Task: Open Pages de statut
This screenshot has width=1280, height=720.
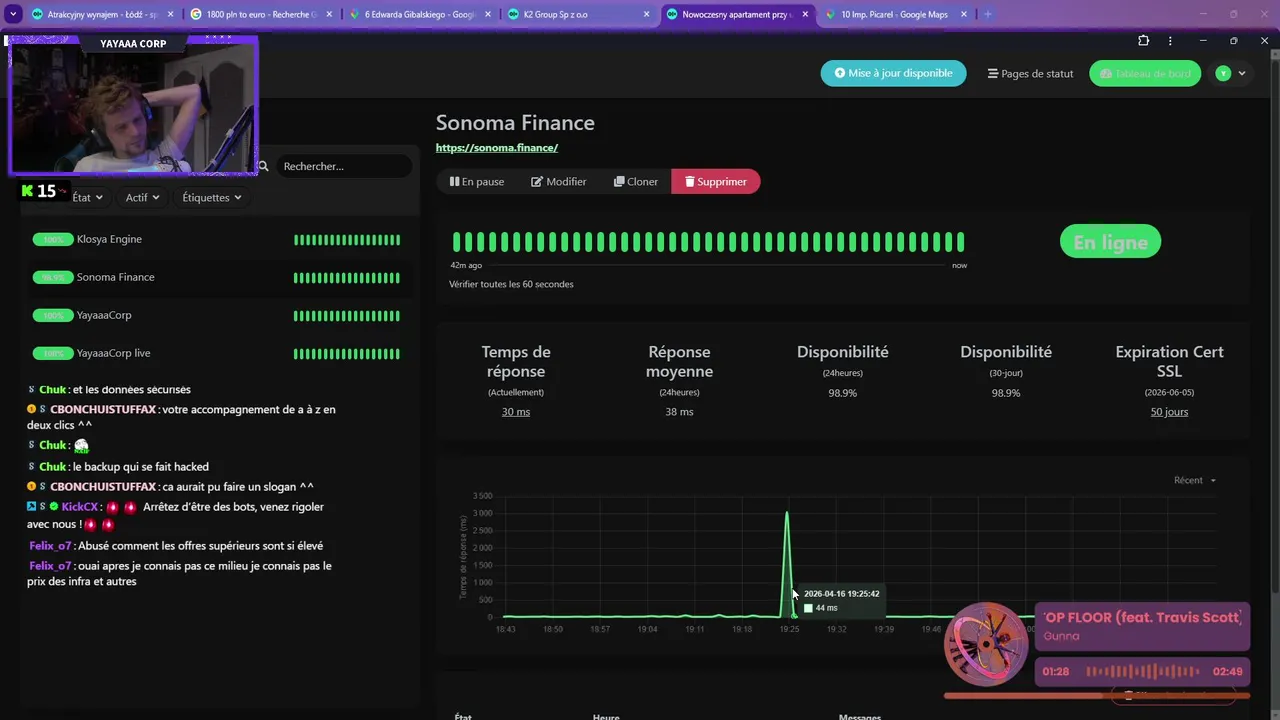Action: pos(1030,73)
